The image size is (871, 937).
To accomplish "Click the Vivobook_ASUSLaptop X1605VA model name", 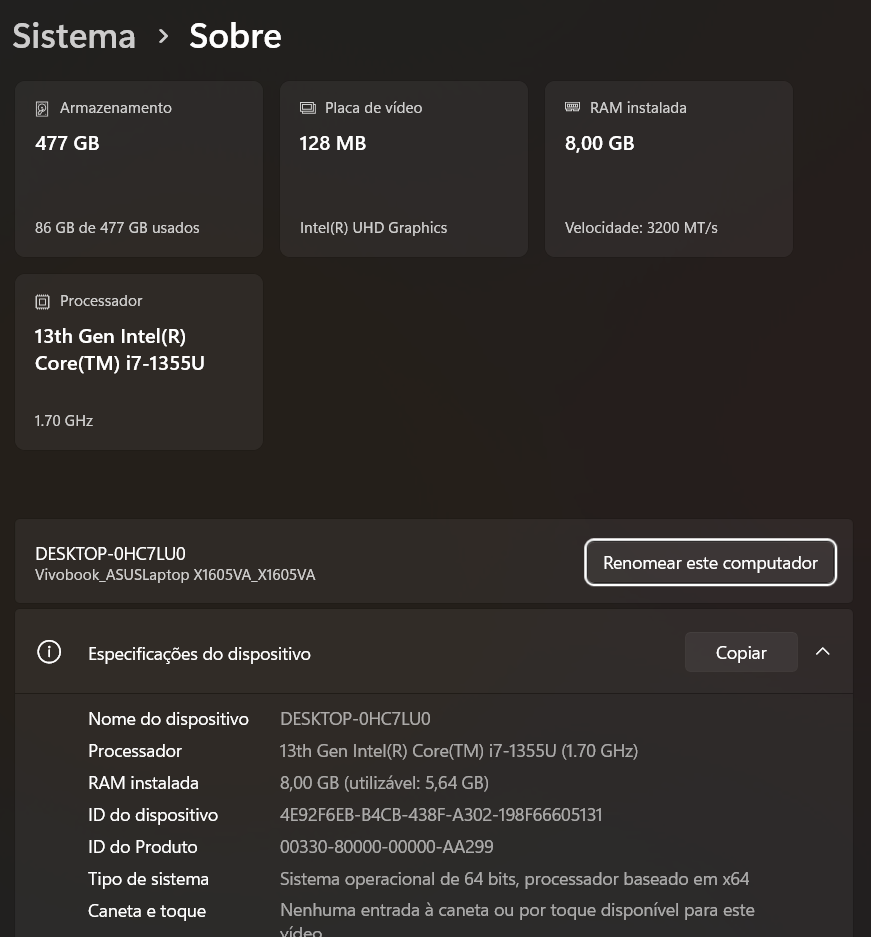I will click(x=175, y=575).
